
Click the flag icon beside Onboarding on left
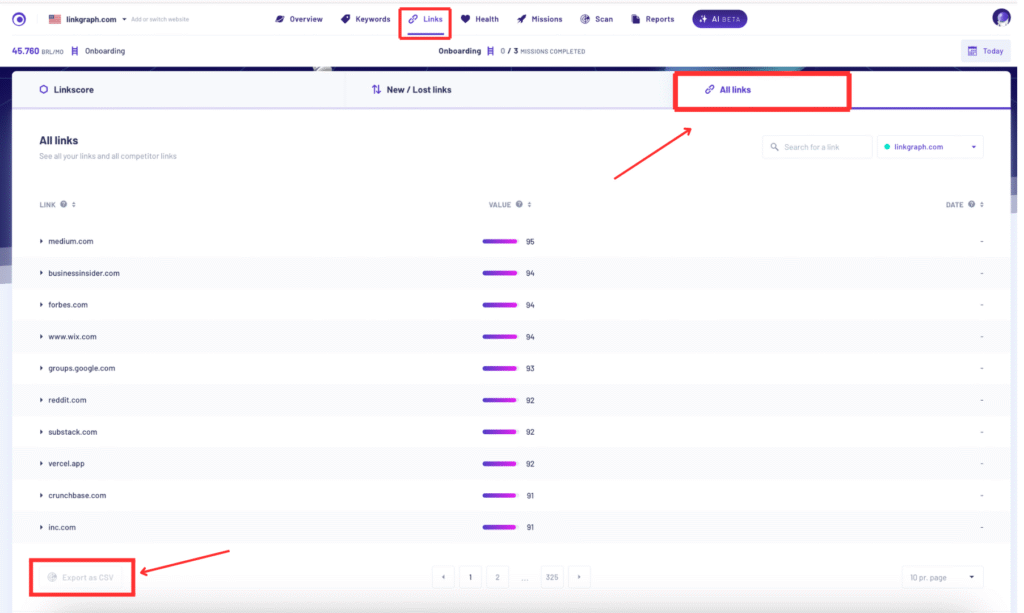pyautogui.click(x=75, y=51)
